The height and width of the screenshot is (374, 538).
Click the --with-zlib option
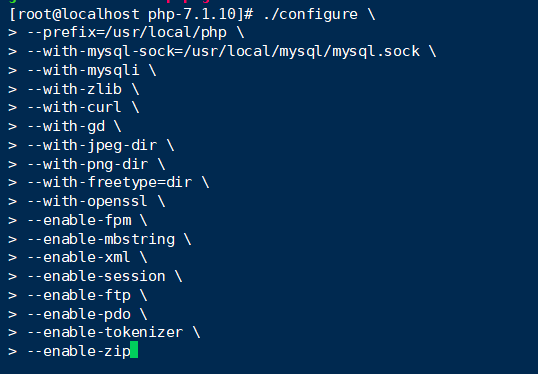[x=74, y=89]
